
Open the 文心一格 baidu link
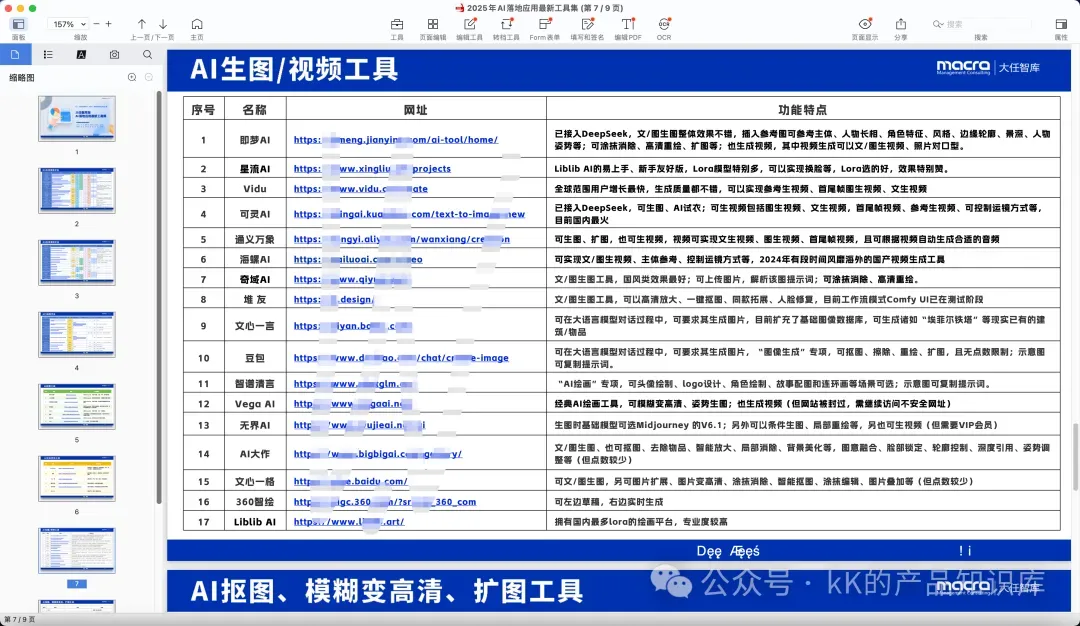pos(351,481)
